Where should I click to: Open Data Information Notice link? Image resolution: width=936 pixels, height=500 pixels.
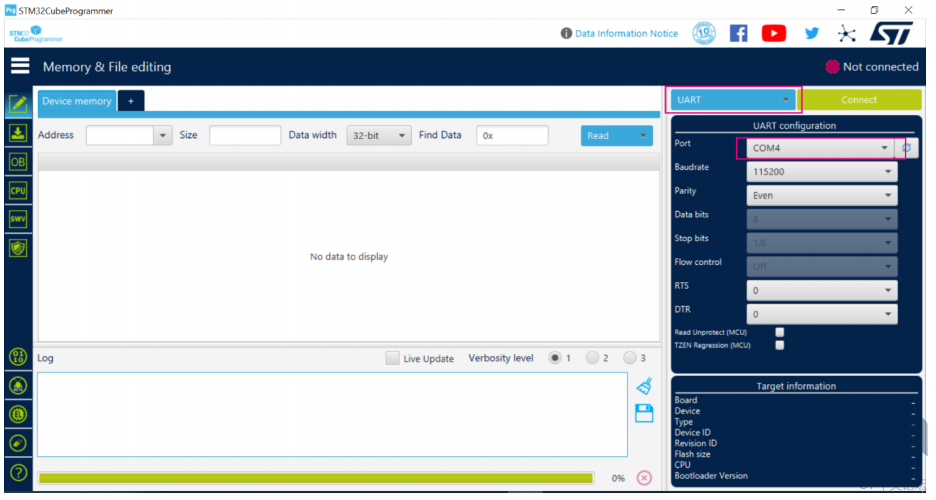point(626,33)
